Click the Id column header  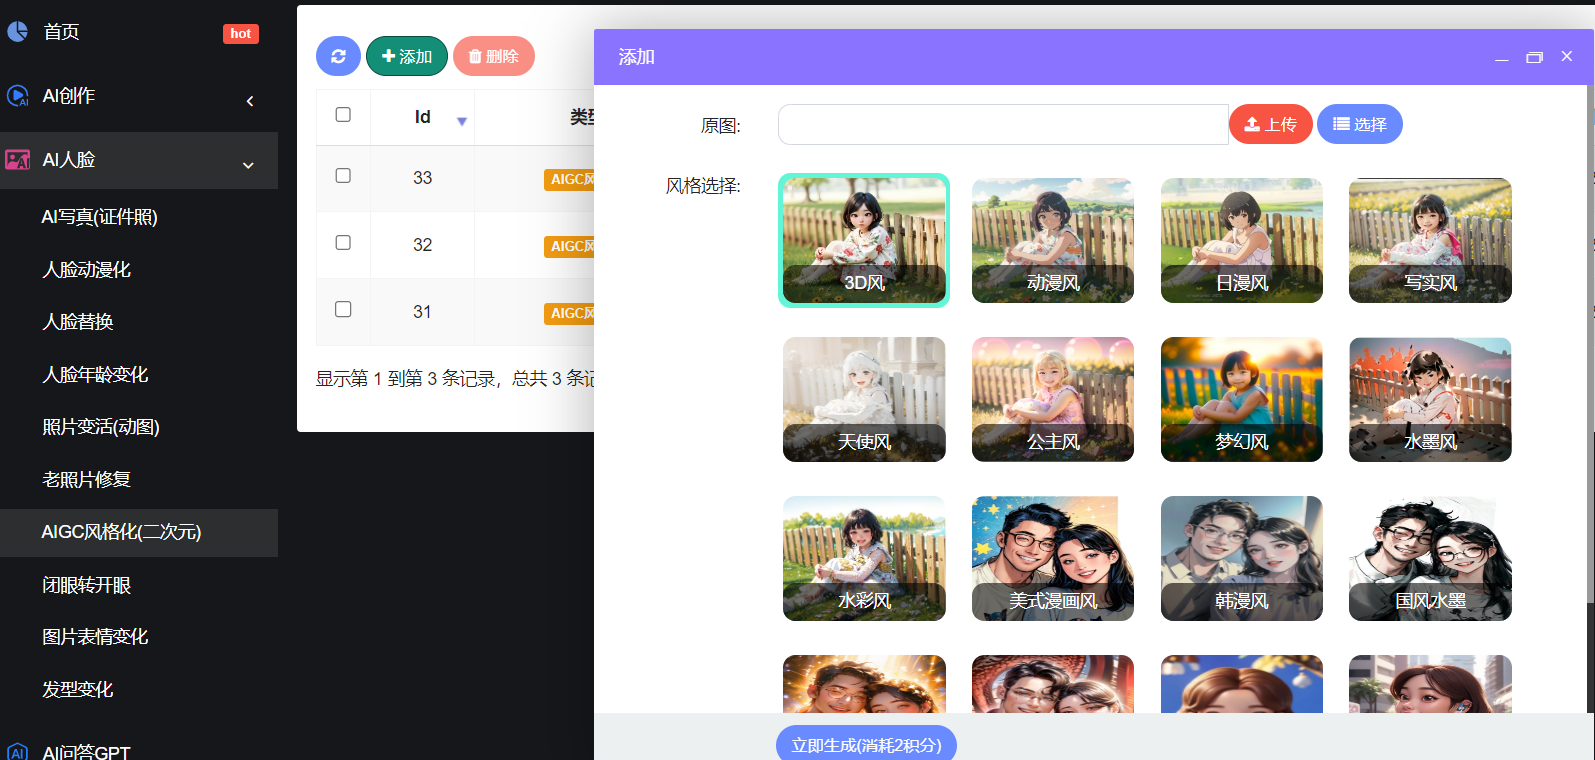422,117
